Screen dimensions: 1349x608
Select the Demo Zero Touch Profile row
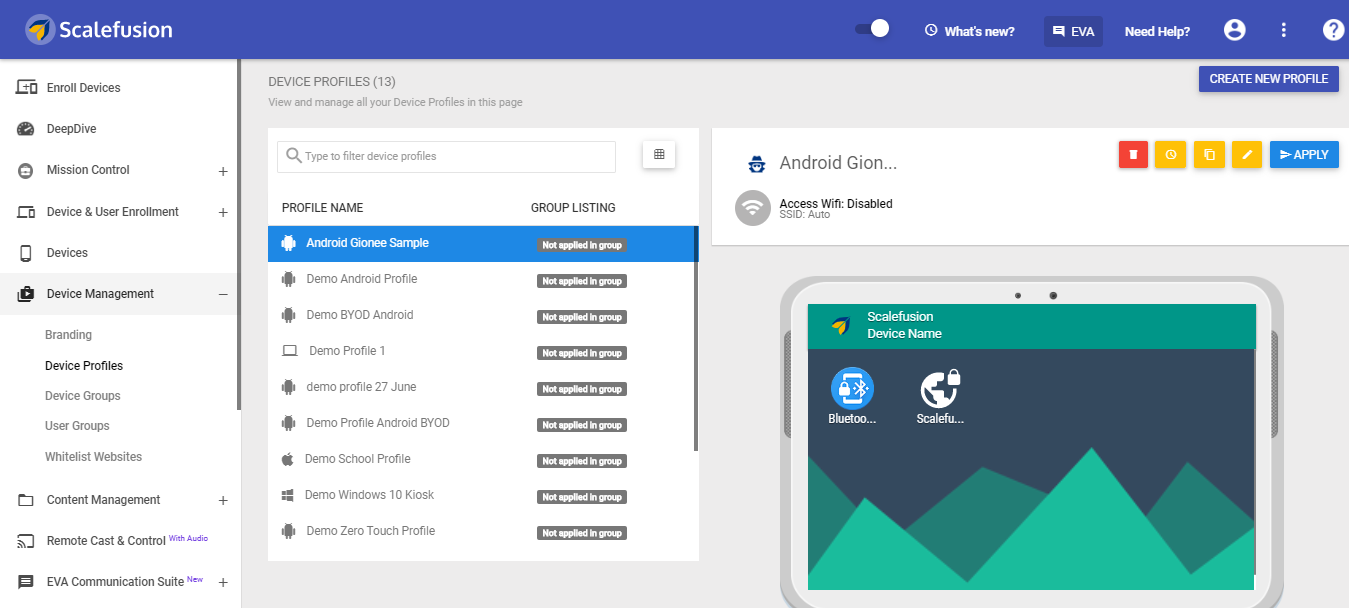coord(481,531)
